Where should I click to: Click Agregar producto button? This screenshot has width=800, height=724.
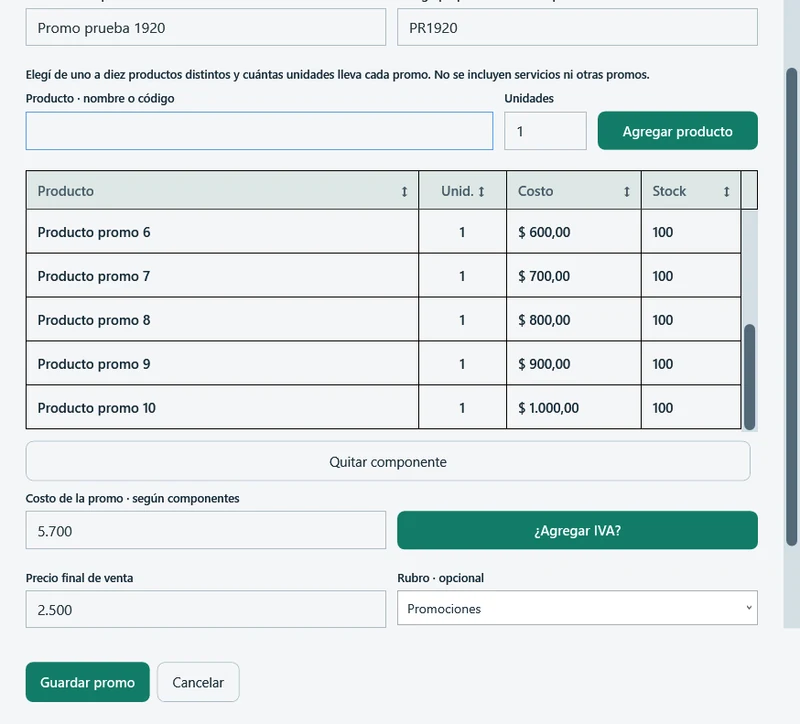[678, 131]
